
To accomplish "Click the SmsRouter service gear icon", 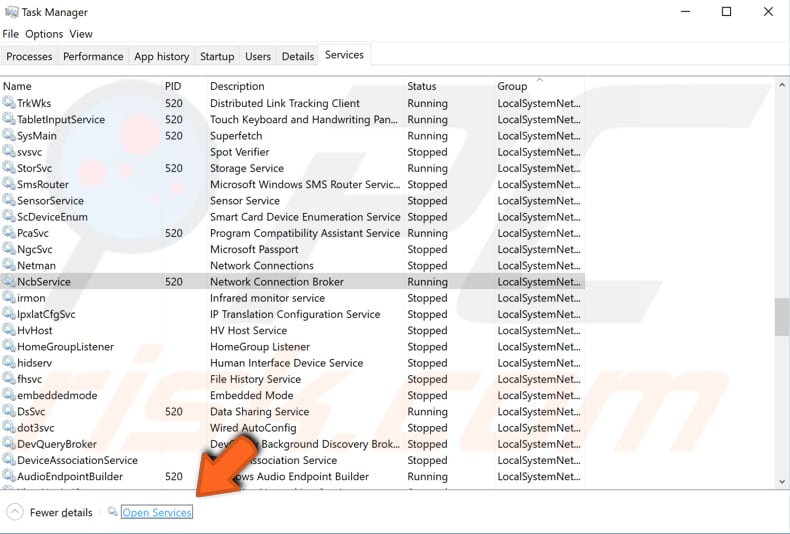I will 9,183.
